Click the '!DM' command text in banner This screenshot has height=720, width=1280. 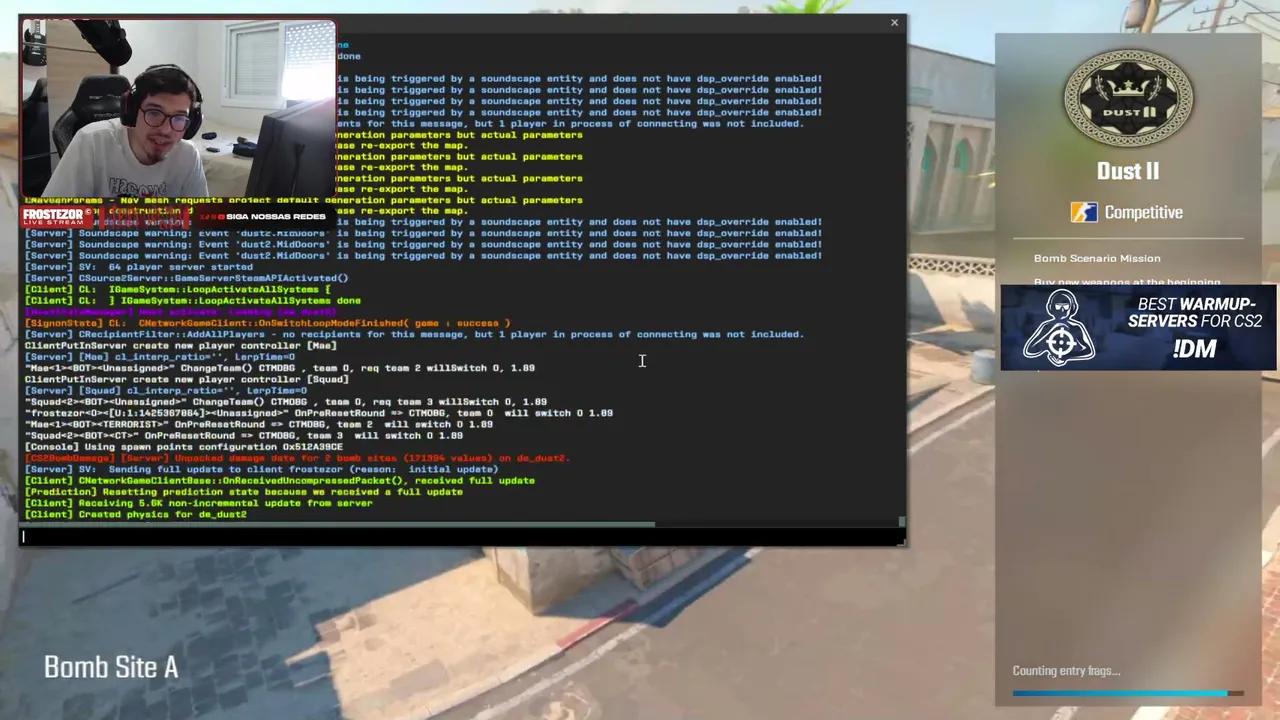(1195, 348)
